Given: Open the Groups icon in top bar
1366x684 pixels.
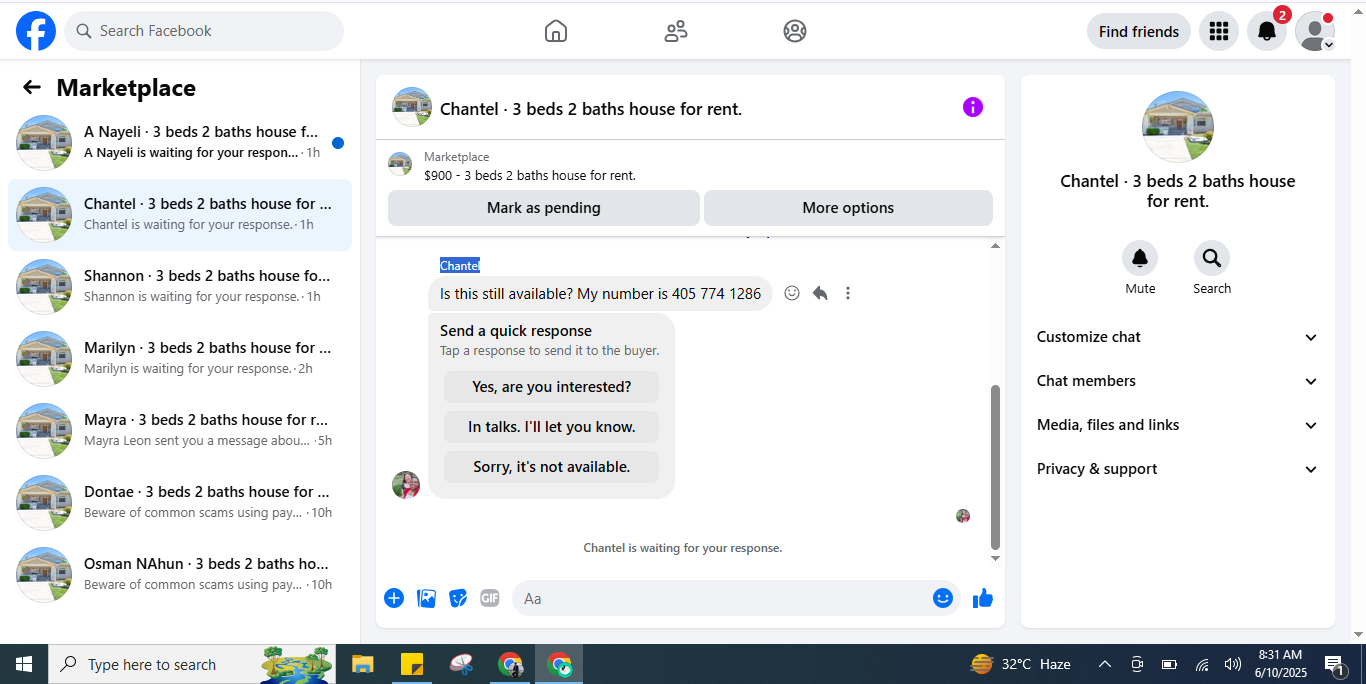Looking at the screenshot, I should click(795, 31).
